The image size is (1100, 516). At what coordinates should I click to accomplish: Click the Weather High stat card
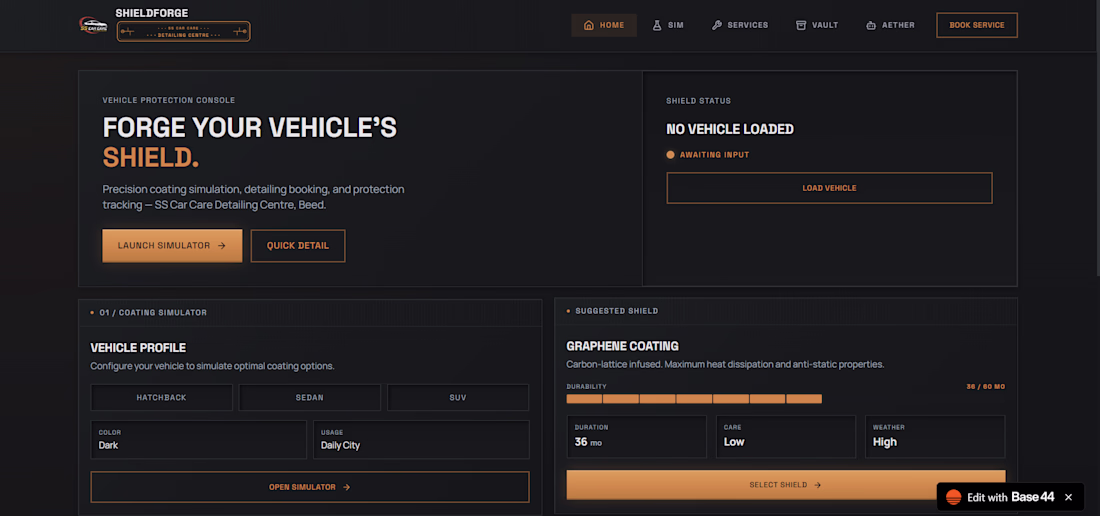[935, 436]
